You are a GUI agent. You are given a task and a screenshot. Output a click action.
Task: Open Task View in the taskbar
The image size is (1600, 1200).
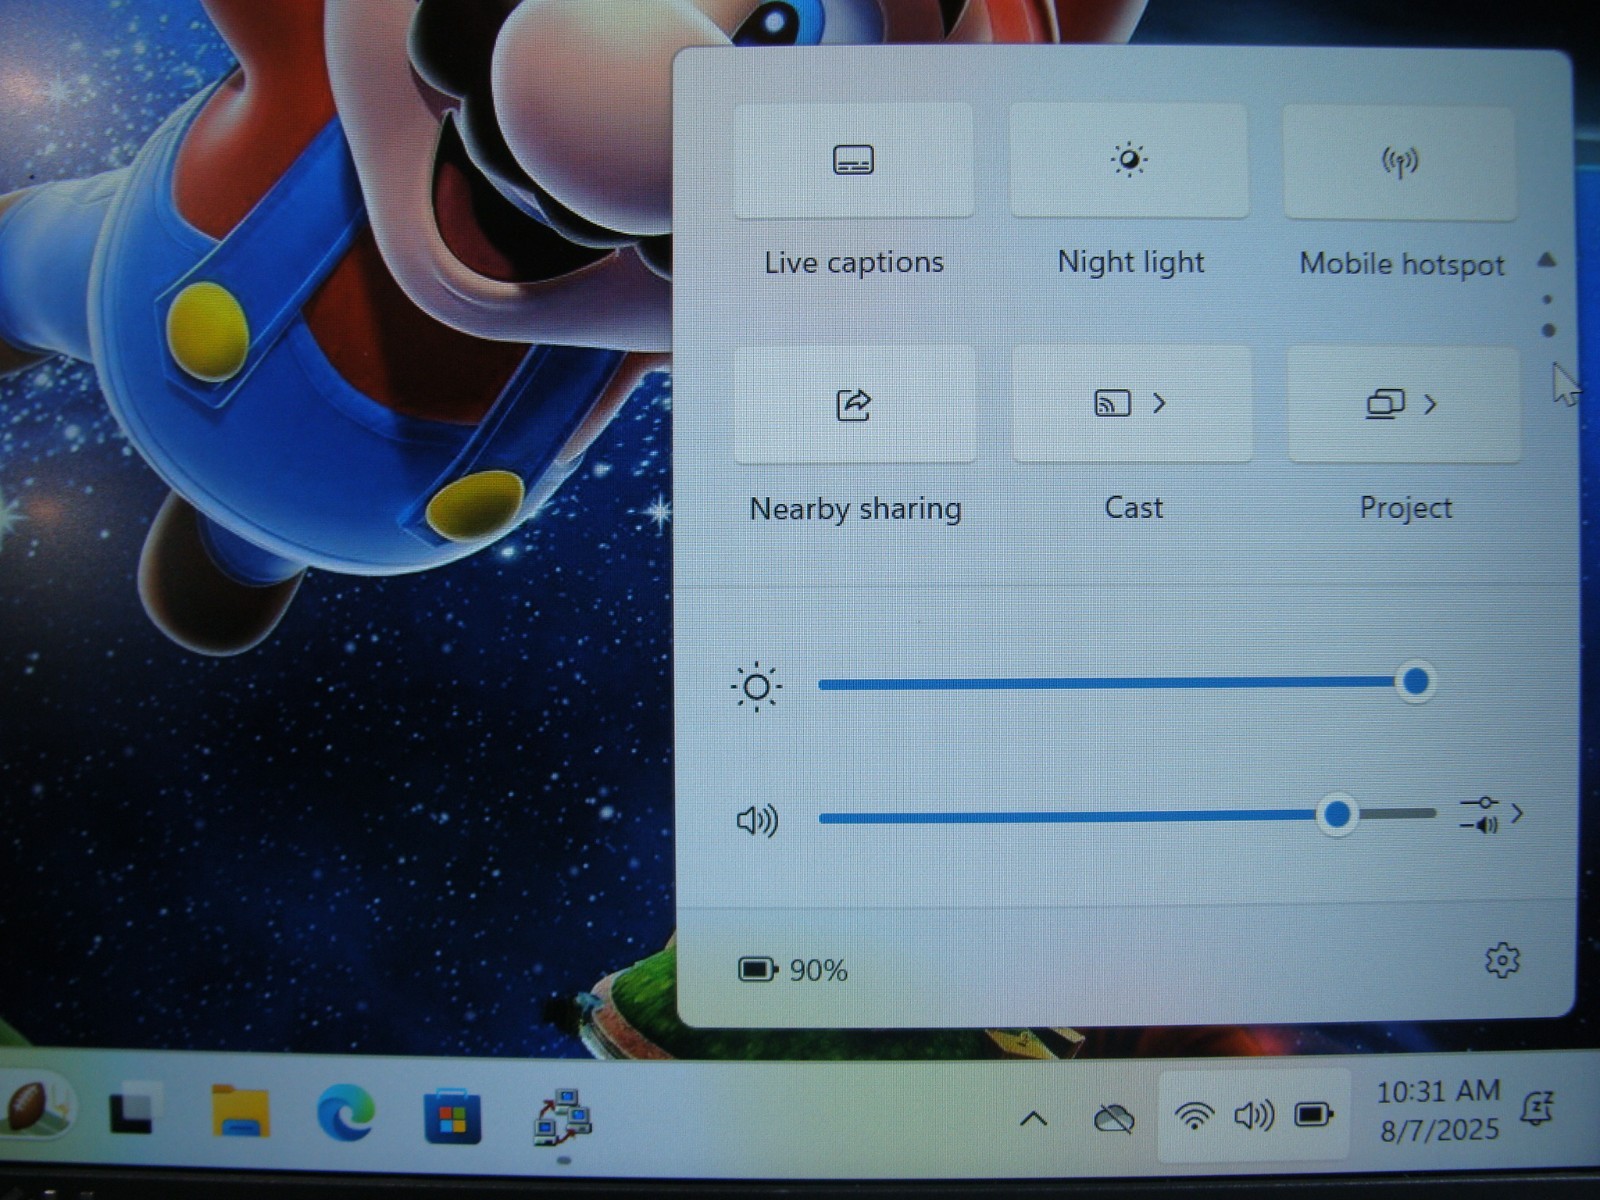click(x=135, y=1108)
